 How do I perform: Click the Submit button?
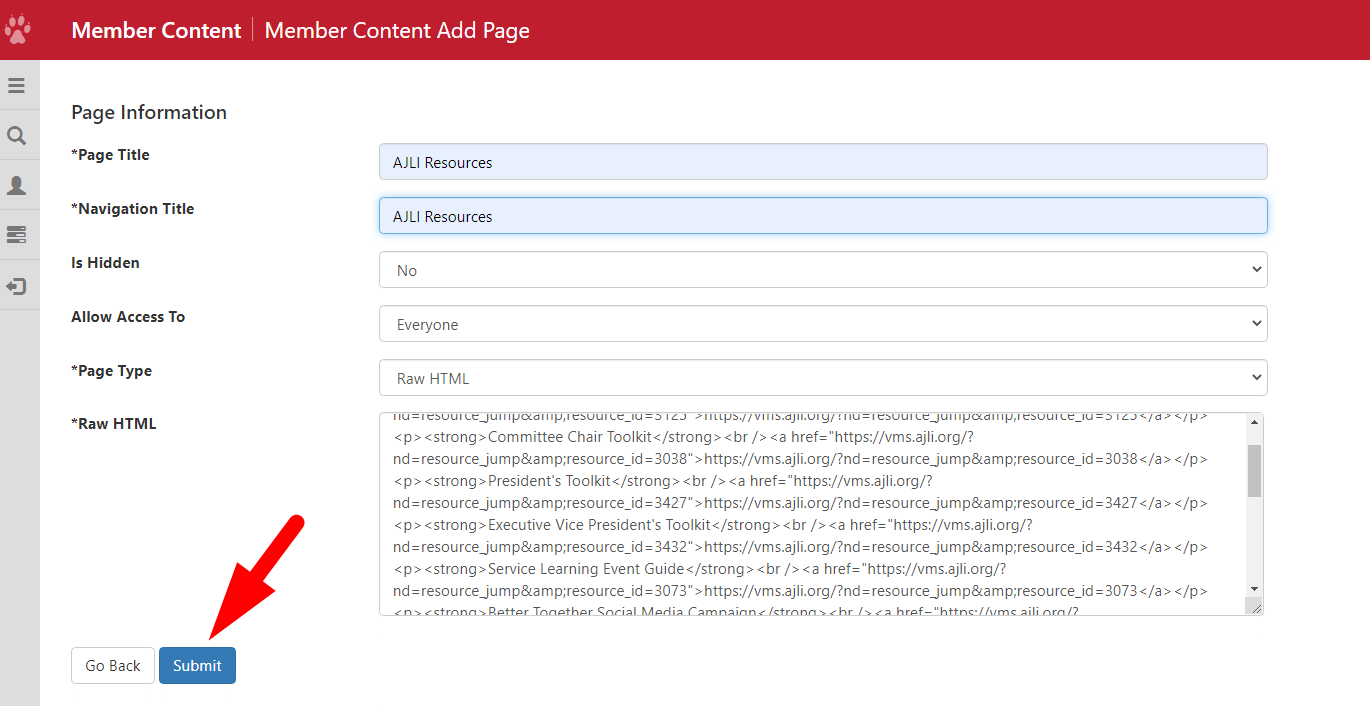(x=197, y=666)
